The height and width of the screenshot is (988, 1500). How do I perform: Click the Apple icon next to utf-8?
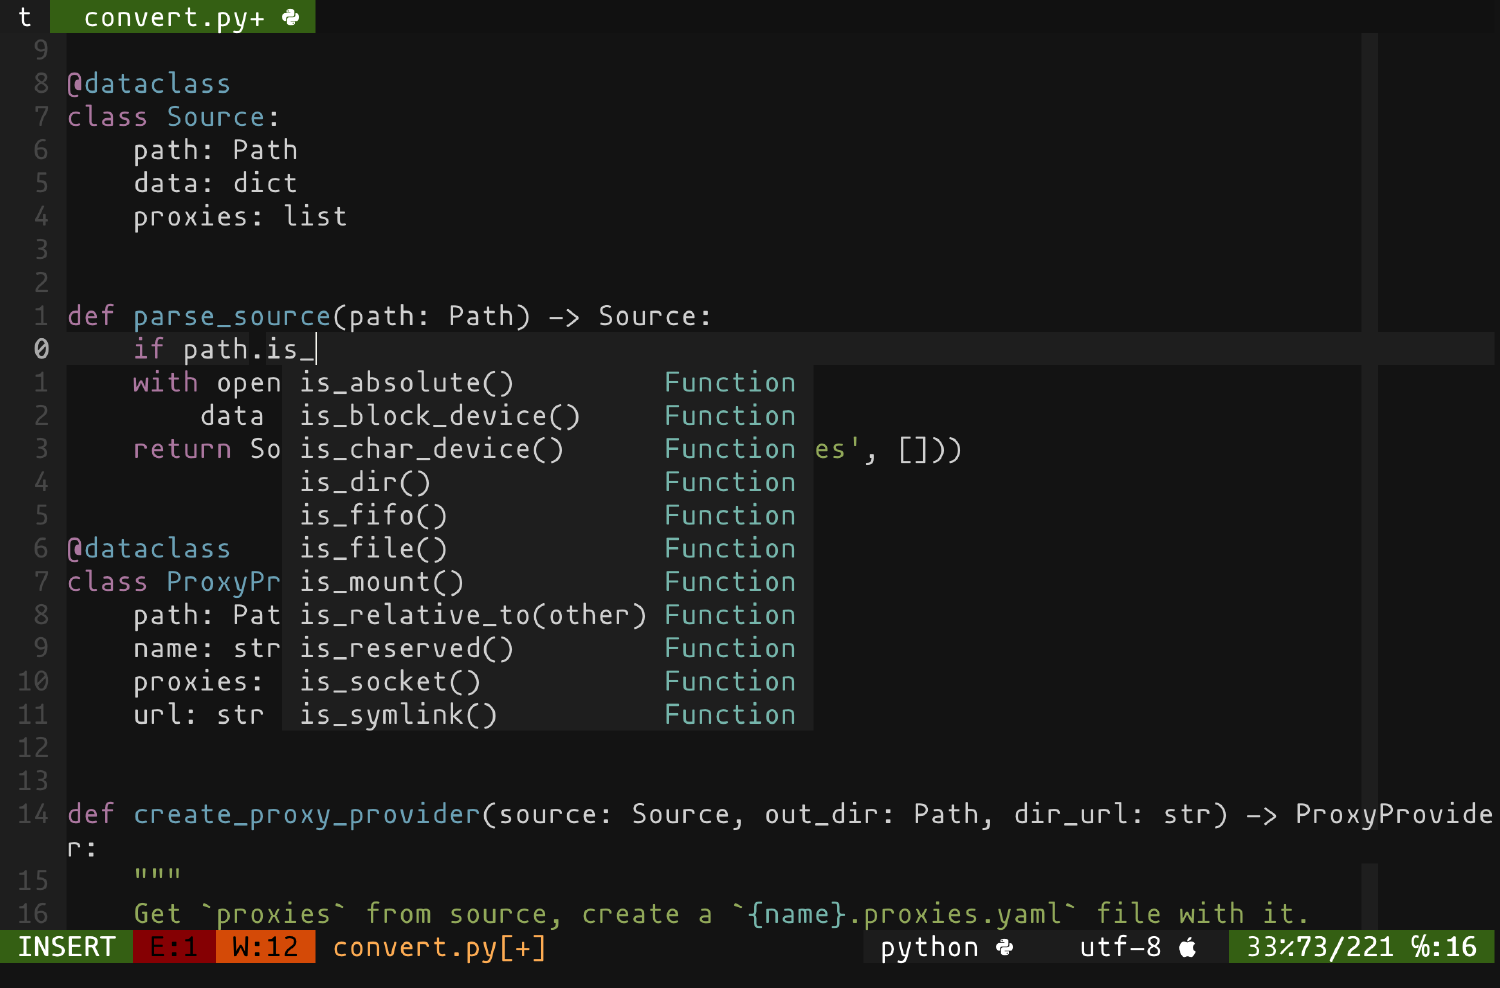[1188, 946]
